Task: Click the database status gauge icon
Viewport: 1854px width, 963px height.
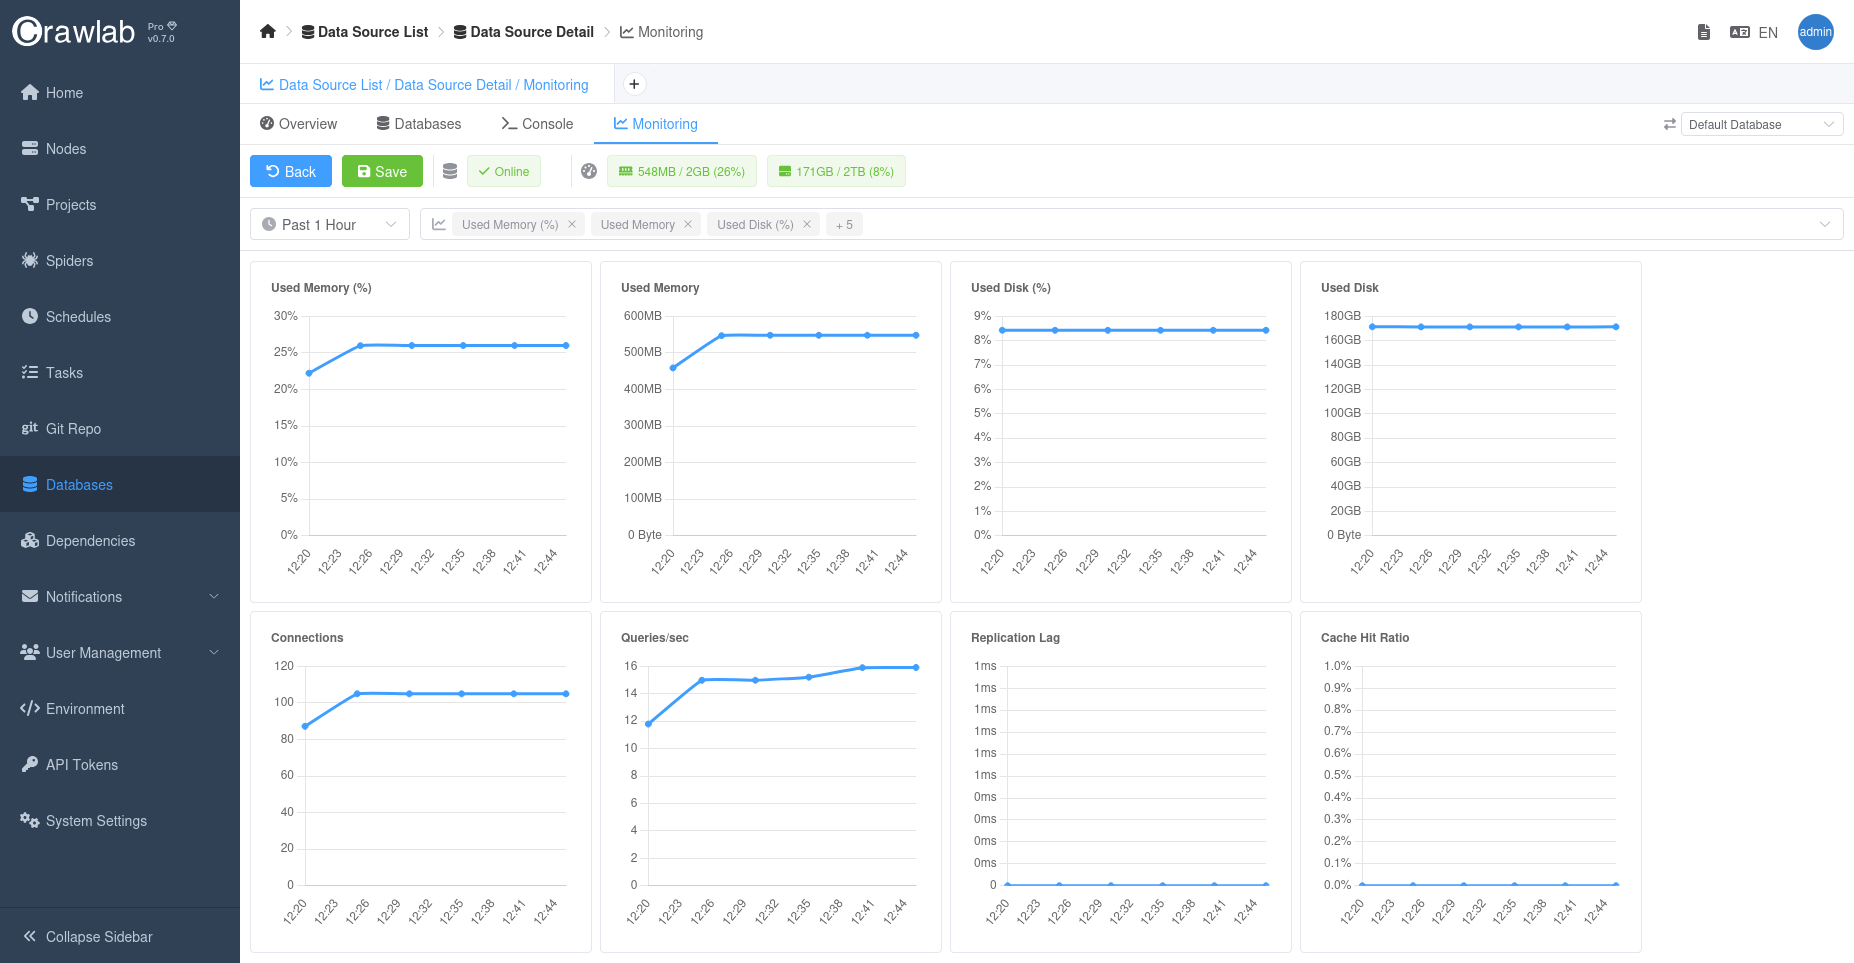Action: (x=588, y=171)
